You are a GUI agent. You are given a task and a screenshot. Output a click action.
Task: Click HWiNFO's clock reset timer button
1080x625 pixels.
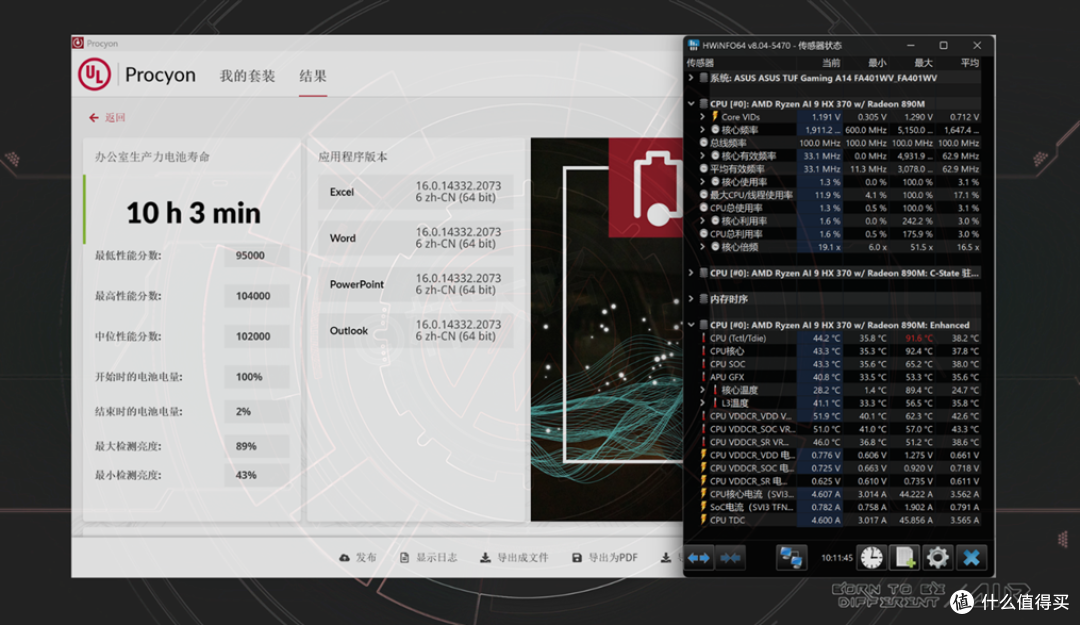pyautogui.click(x=871, y=557)
